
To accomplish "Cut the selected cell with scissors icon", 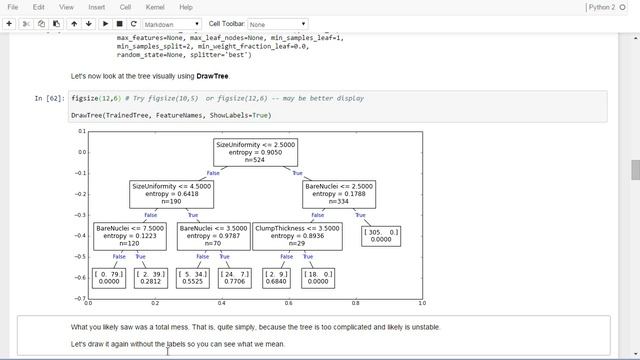I will click(x=26, y=24).
